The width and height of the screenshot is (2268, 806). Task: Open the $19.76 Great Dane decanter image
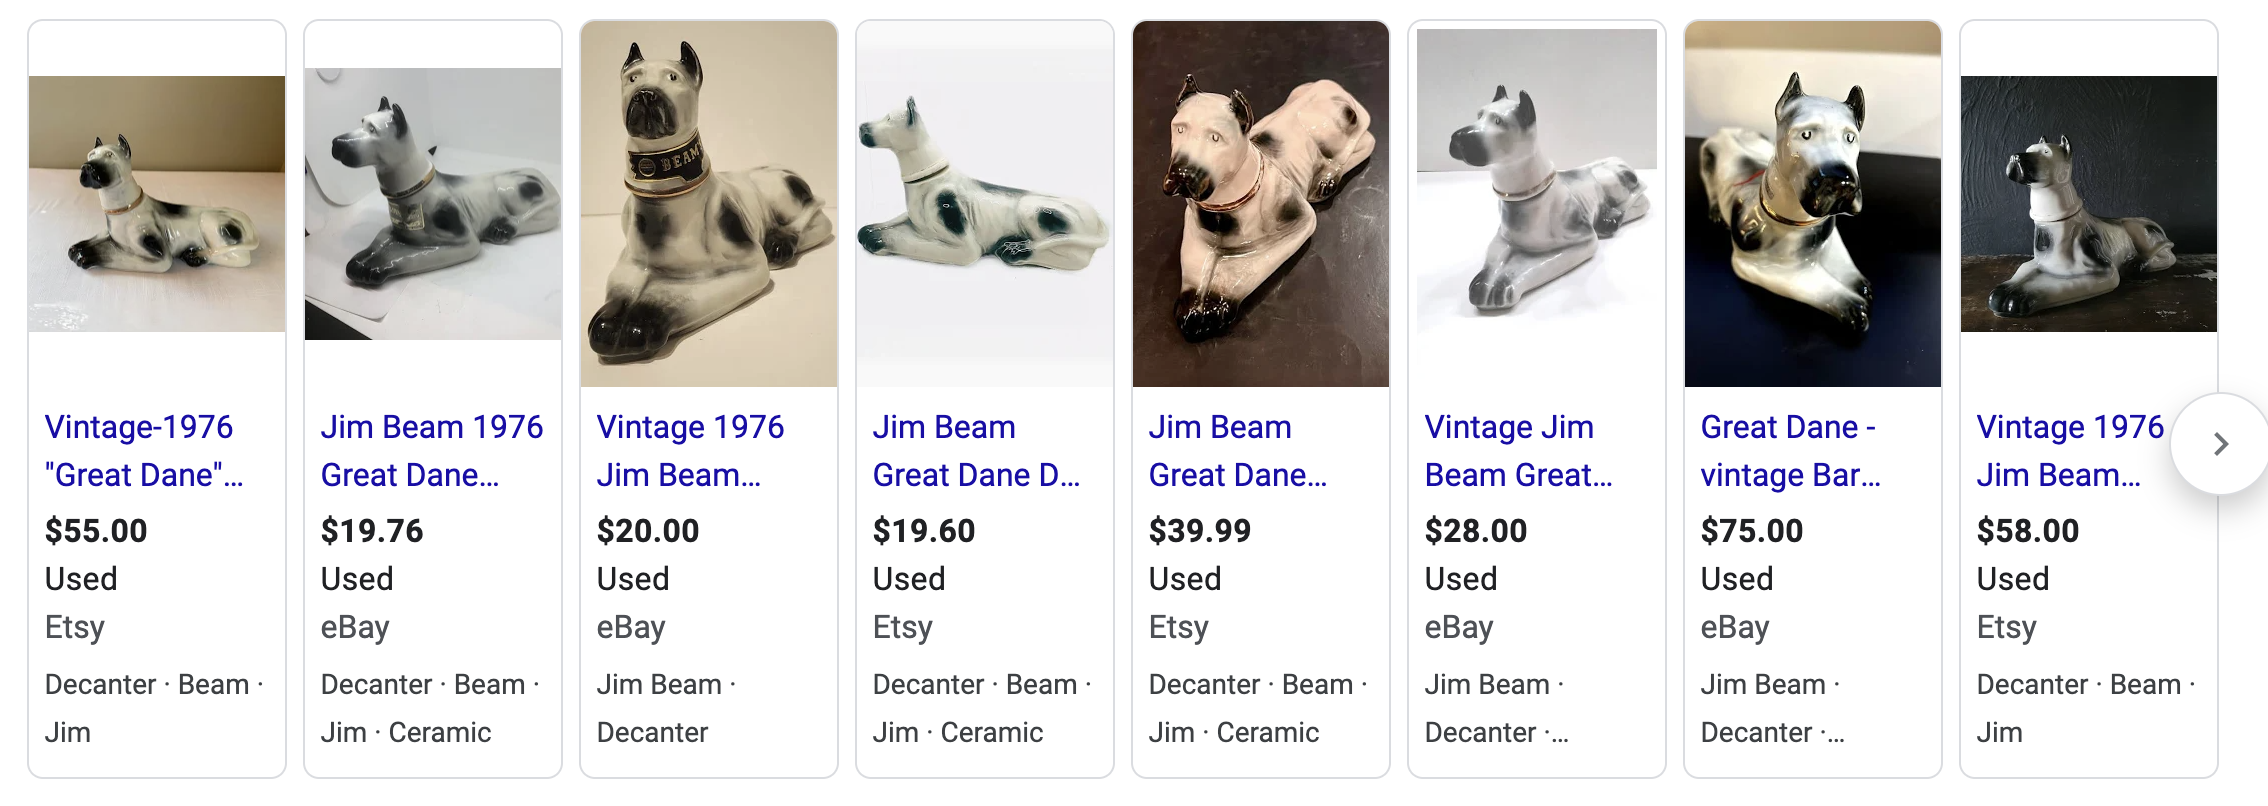click(x=433, y=204)
